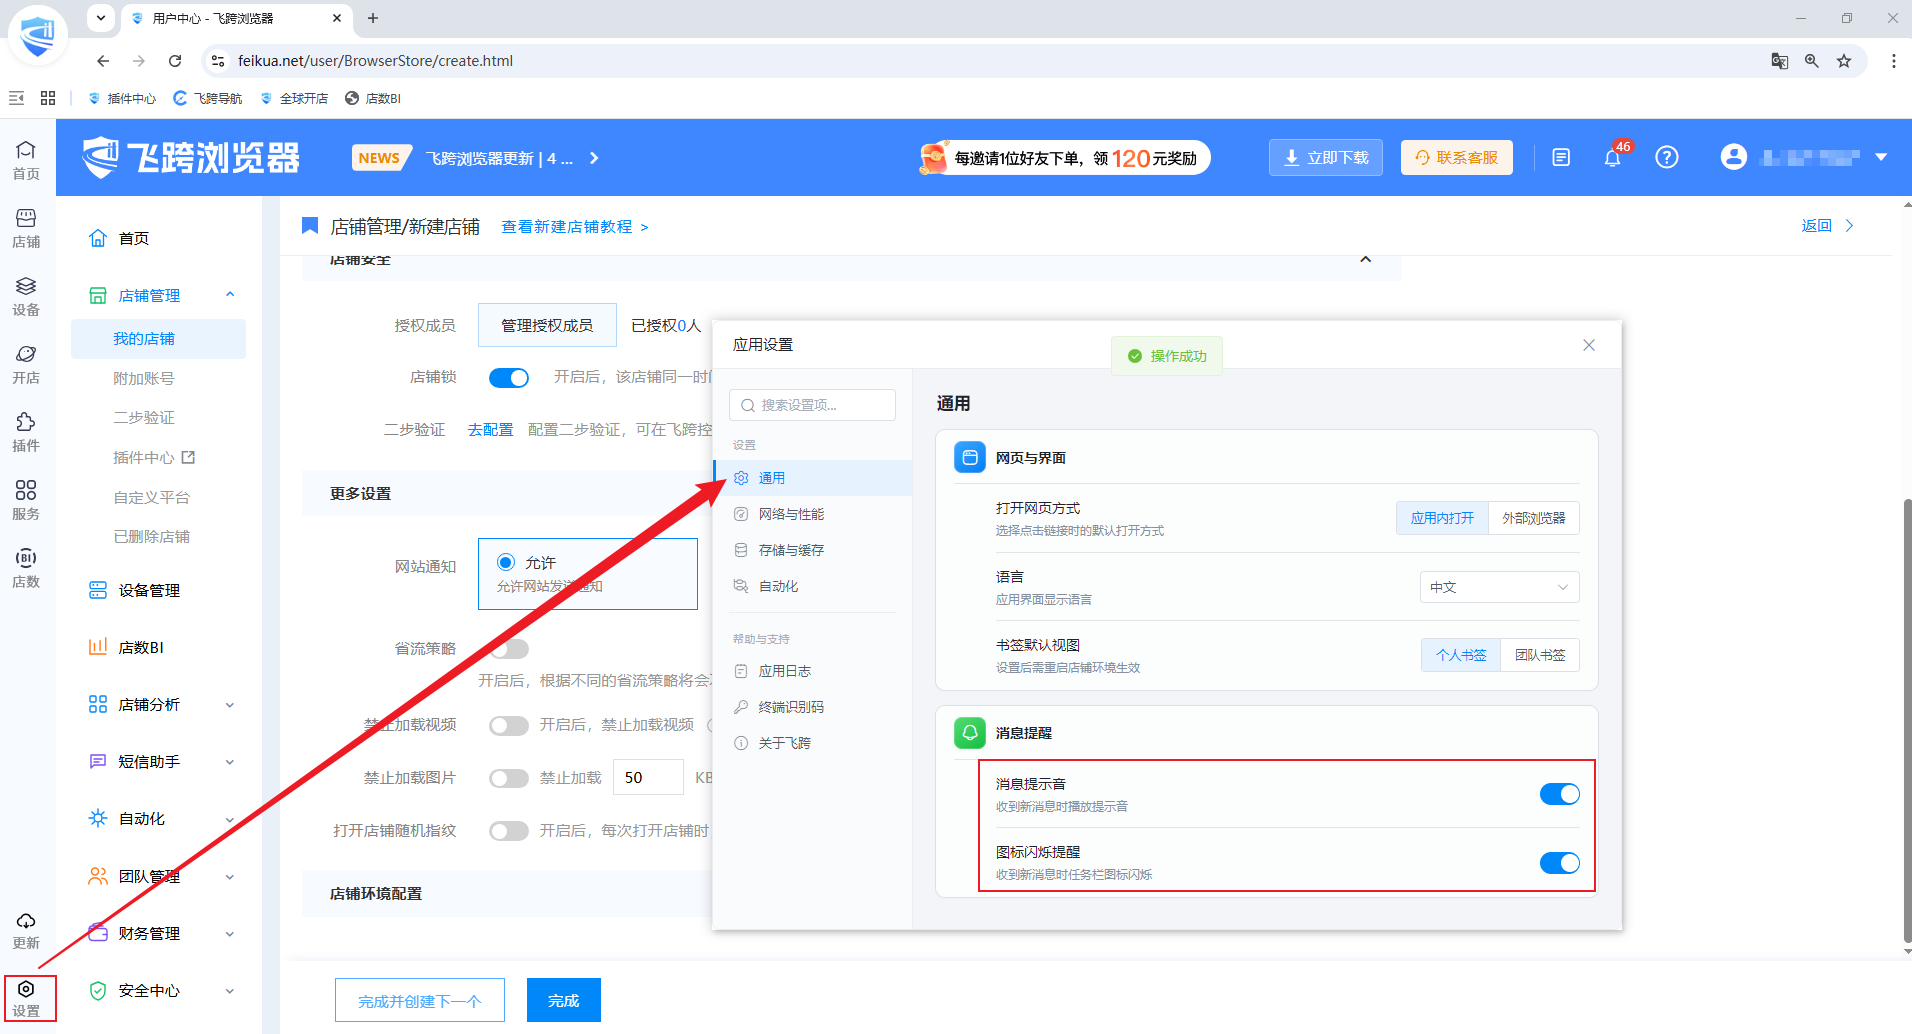Open the 设置 settings icon in the sidebar
This screenshot has width=1912, height=1034.
coord(26,998)
